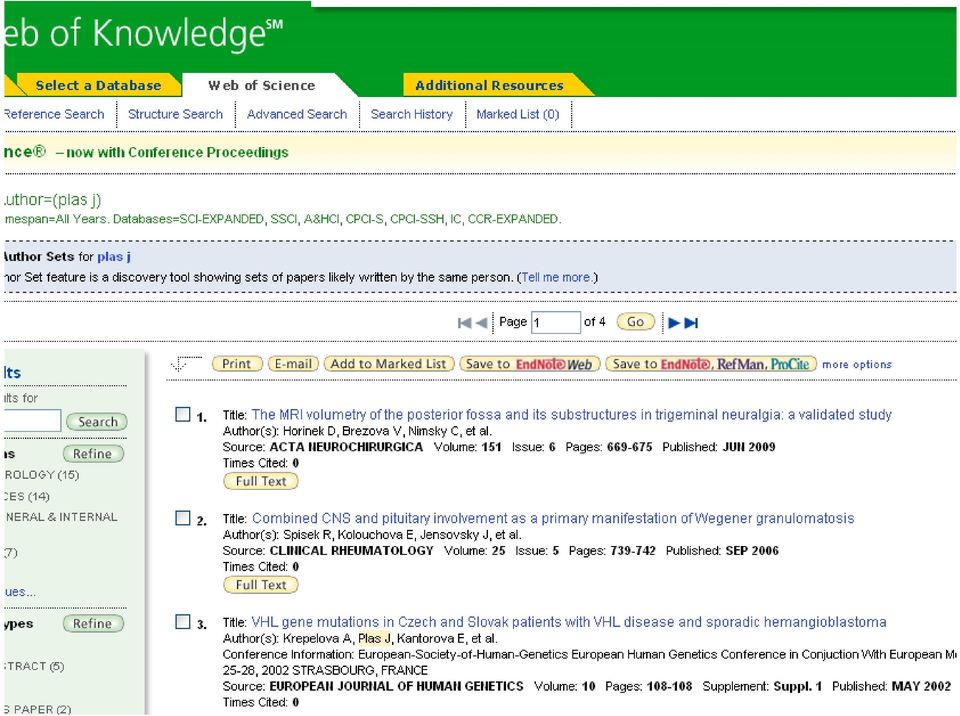Click Full Text button for result 1

coord(261,481)
